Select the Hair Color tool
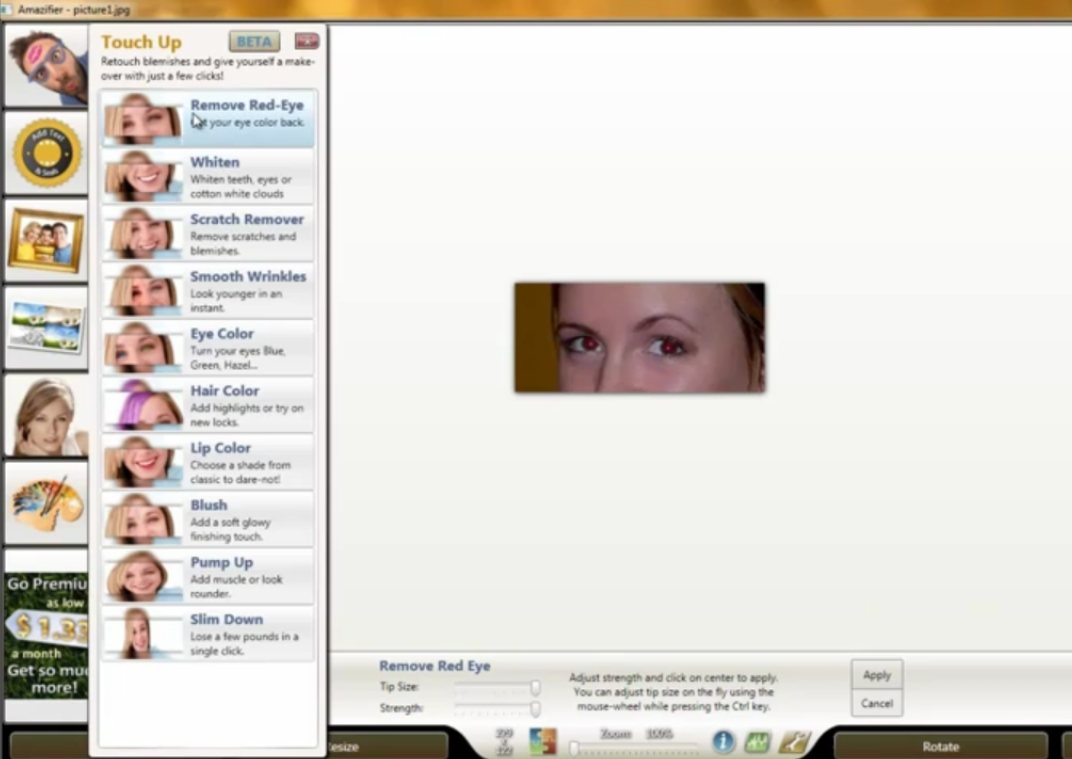The image size is (1072, 759). [209, 405]
